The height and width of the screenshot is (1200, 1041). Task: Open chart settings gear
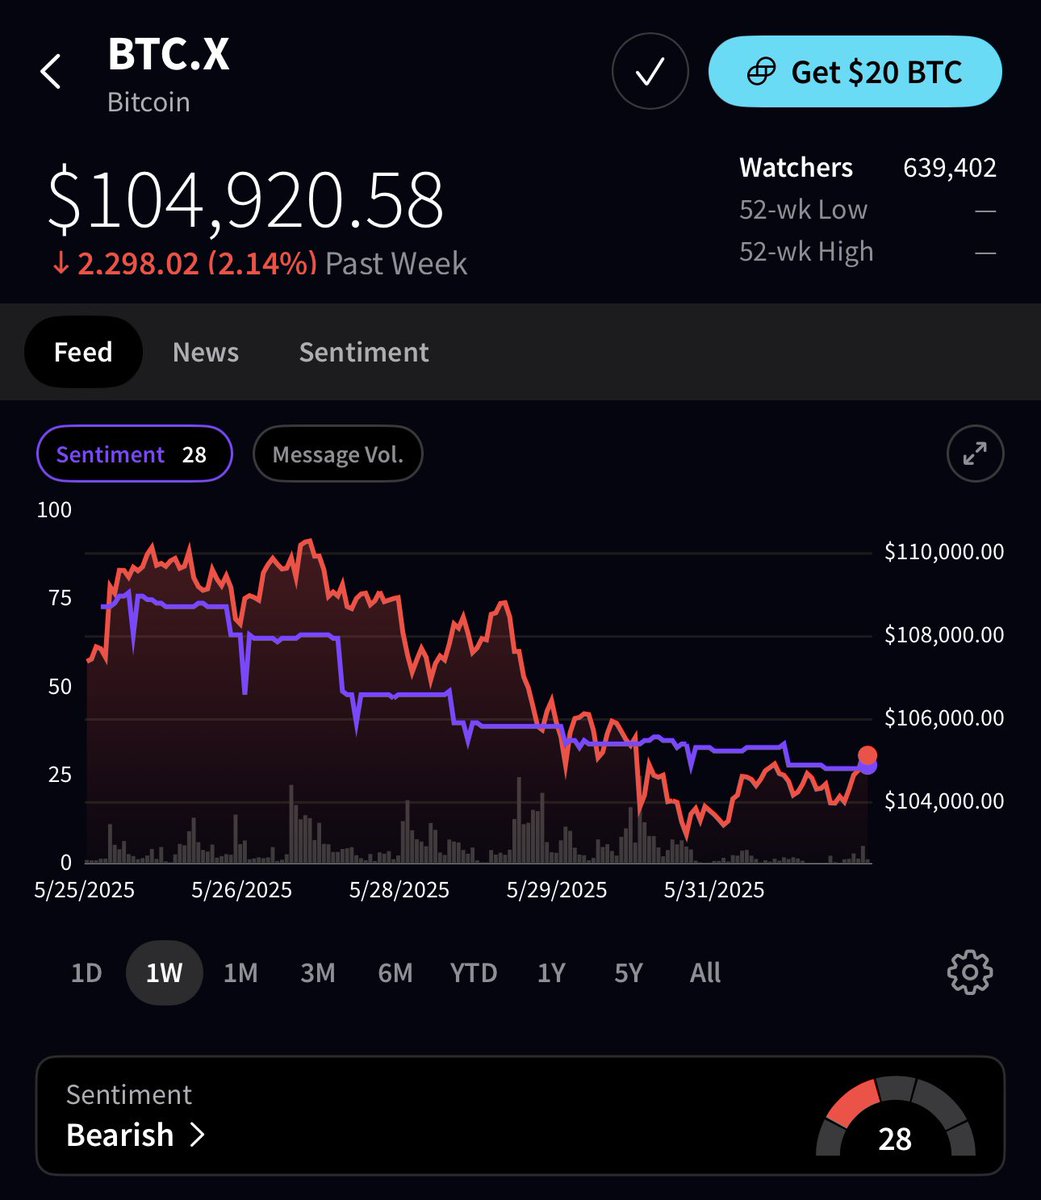(969, 972)
